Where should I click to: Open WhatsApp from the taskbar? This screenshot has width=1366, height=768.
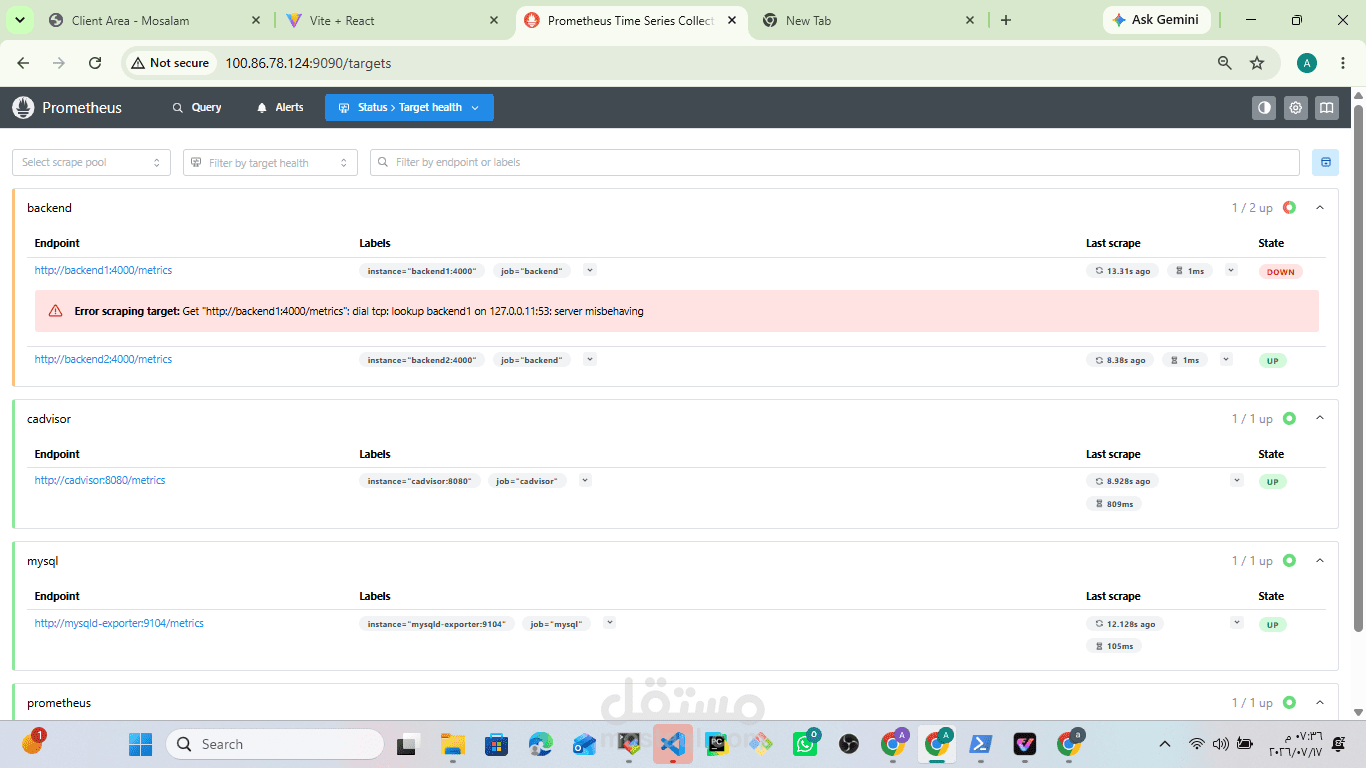pos(805,744)
